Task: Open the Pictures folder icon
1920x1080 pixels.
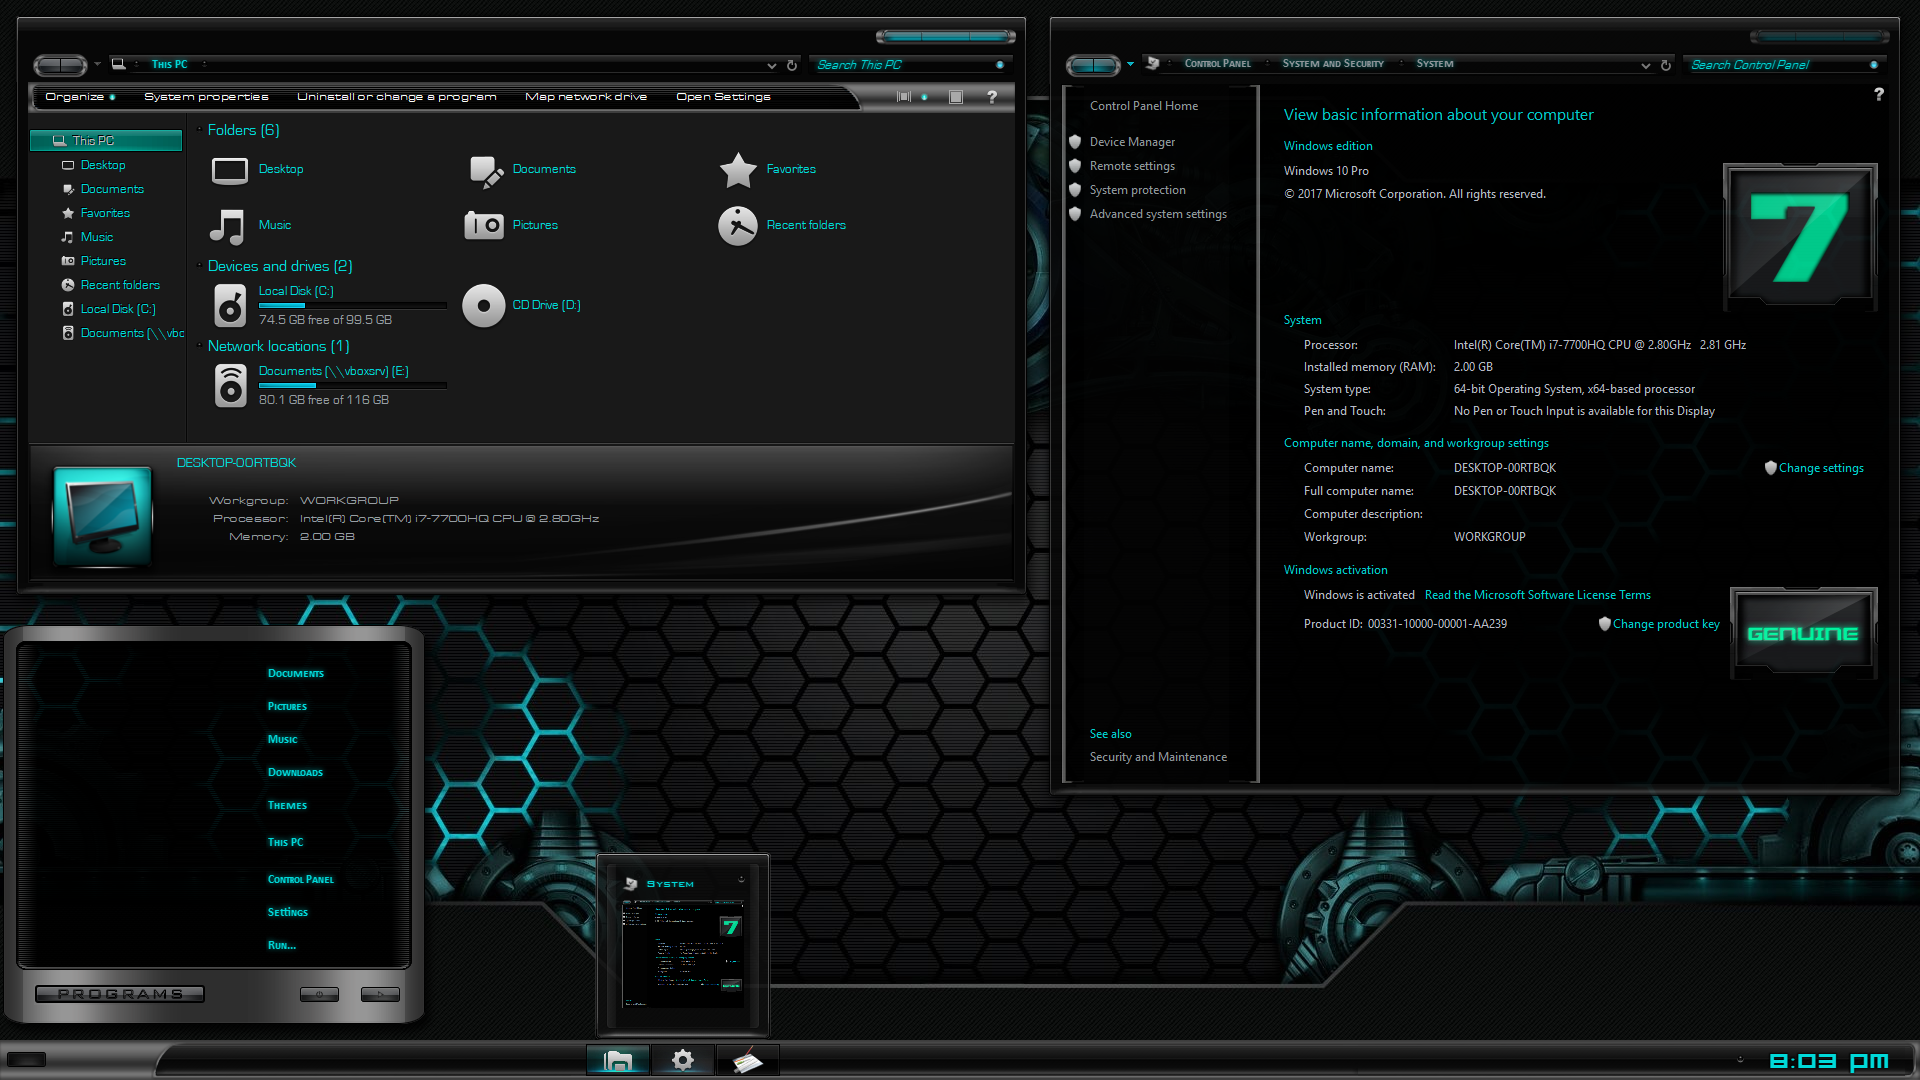Action: click(483, 225)
